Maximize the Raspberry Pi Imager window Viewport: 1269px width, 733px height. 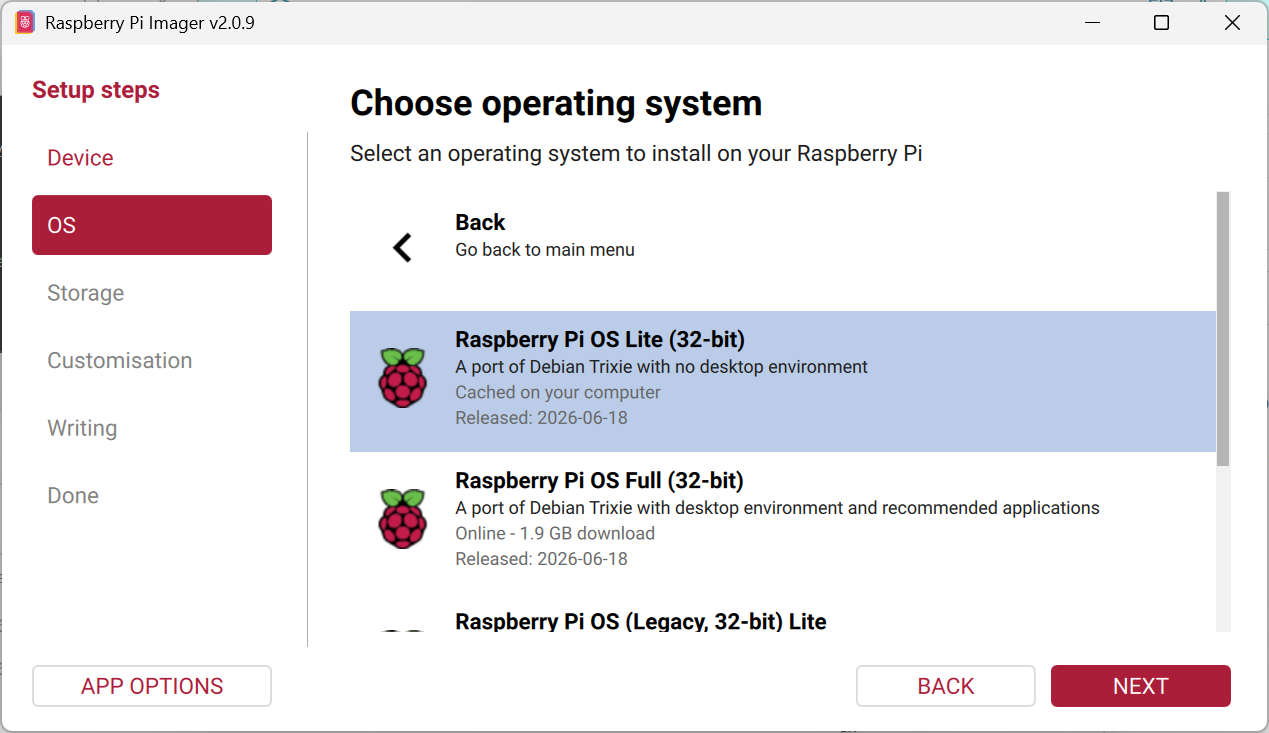tap(1161, 22)
